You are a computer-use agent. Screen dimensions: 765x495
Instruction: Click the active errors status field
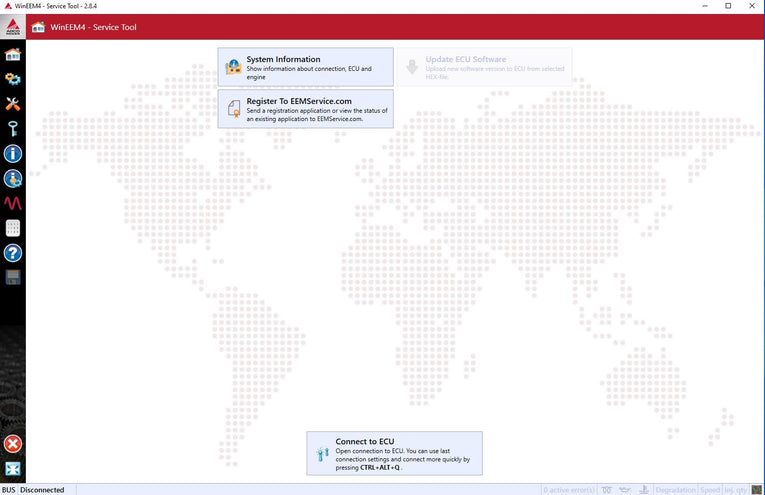pos(569,490)
